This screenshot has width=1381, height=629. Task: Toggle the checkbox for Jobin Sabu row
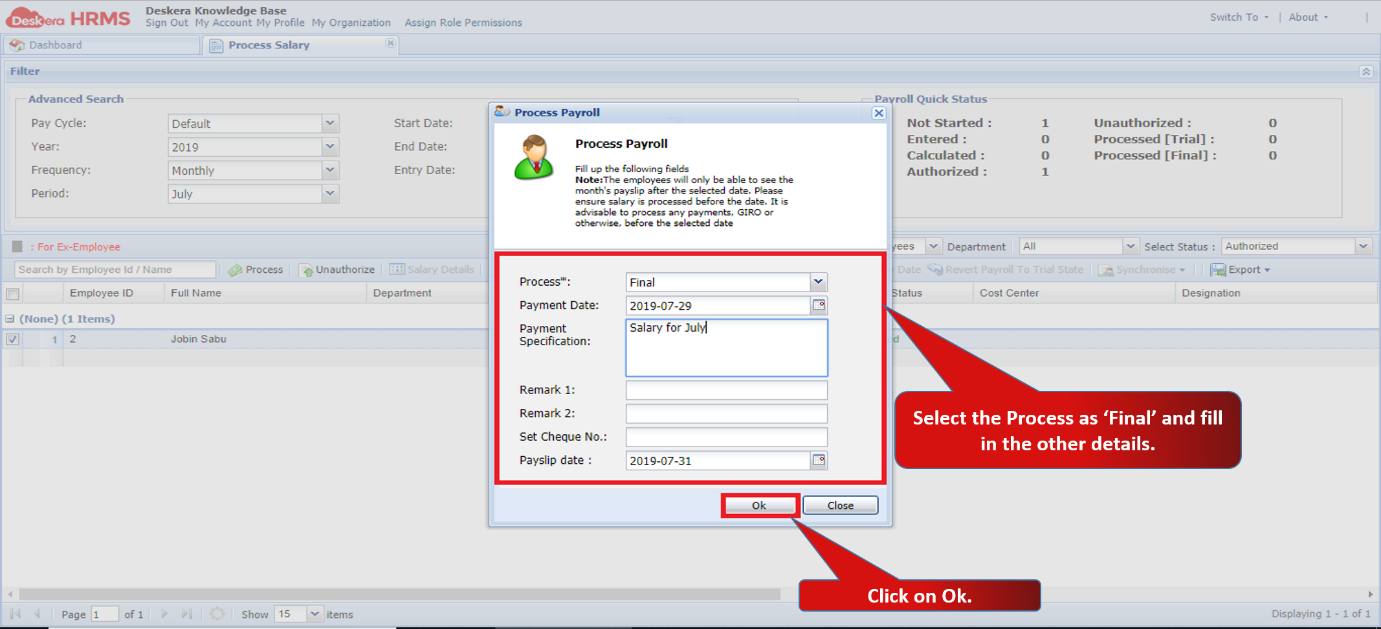pos(12,339)
